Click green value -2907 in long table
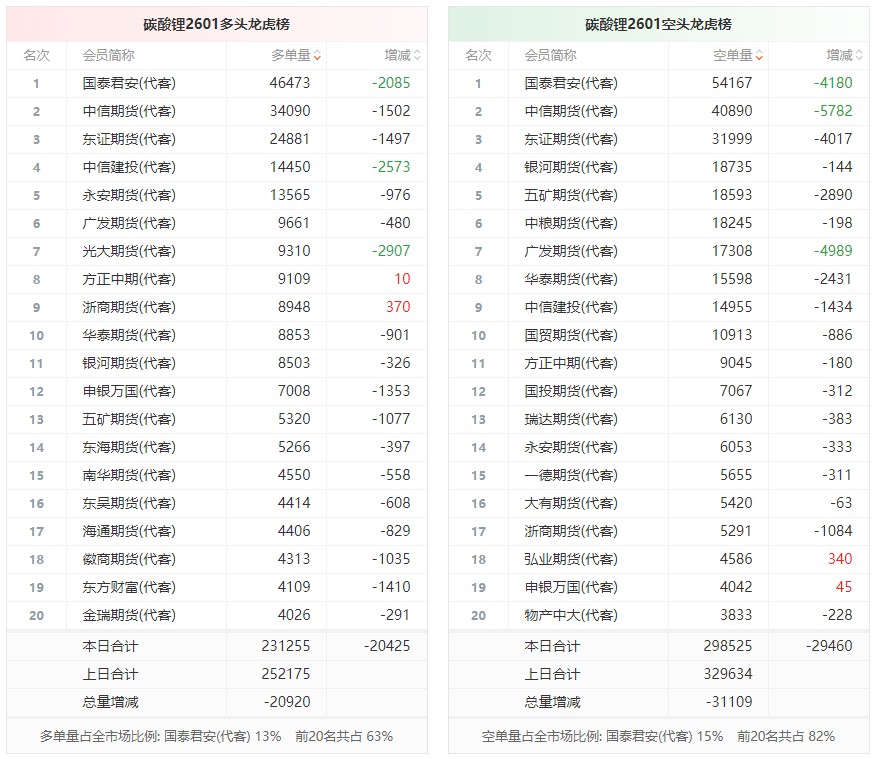The height and width of the screenshot is (759, 876). (391, 251)
